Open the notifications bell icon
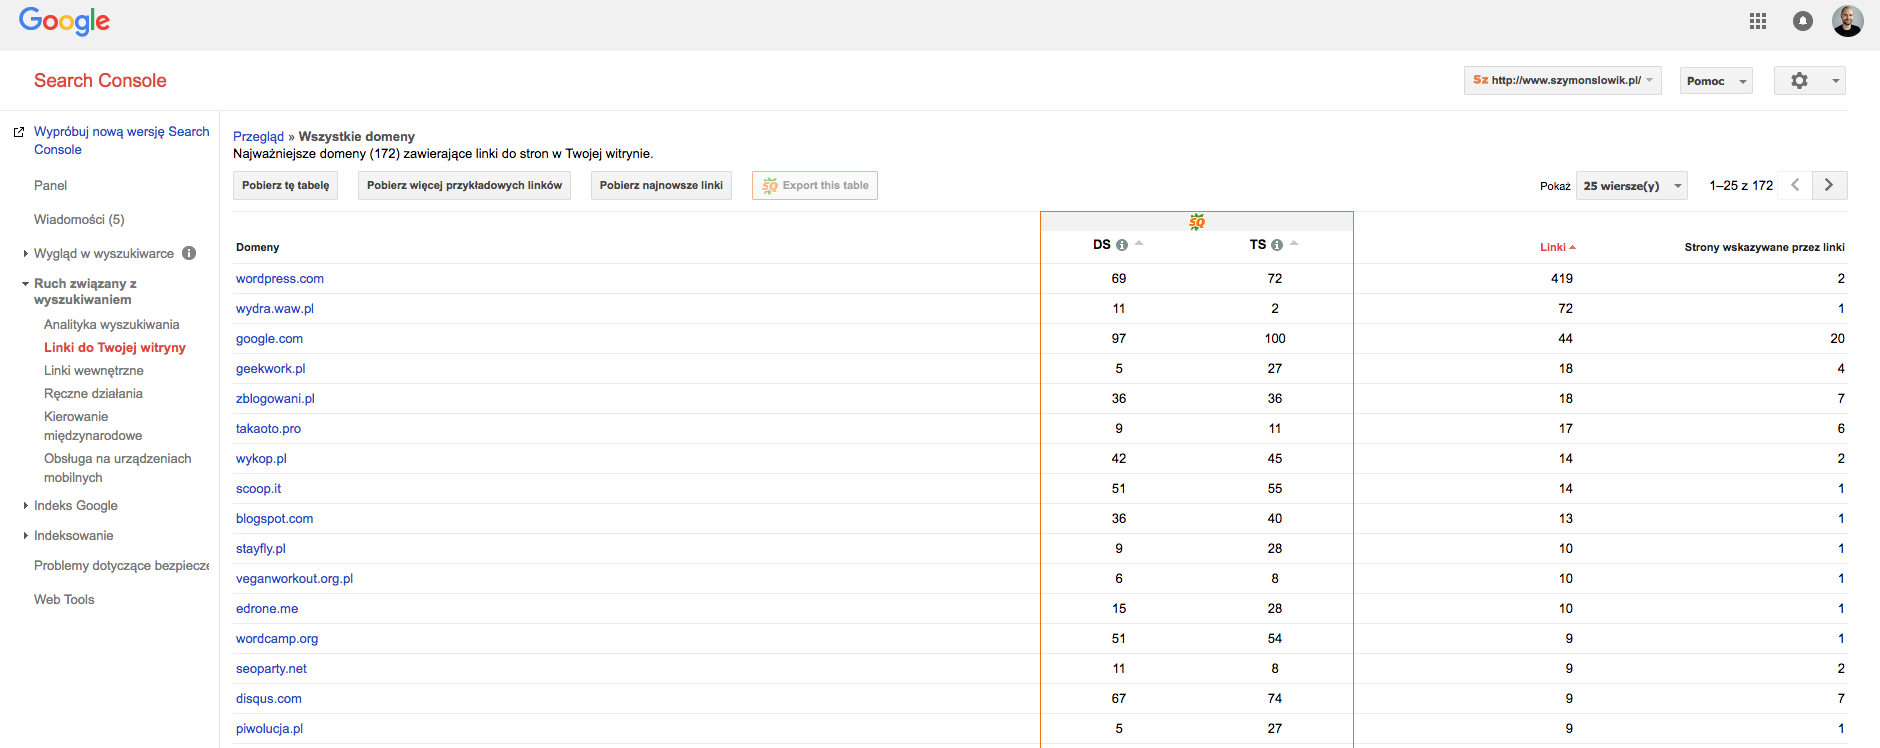 1803,21
